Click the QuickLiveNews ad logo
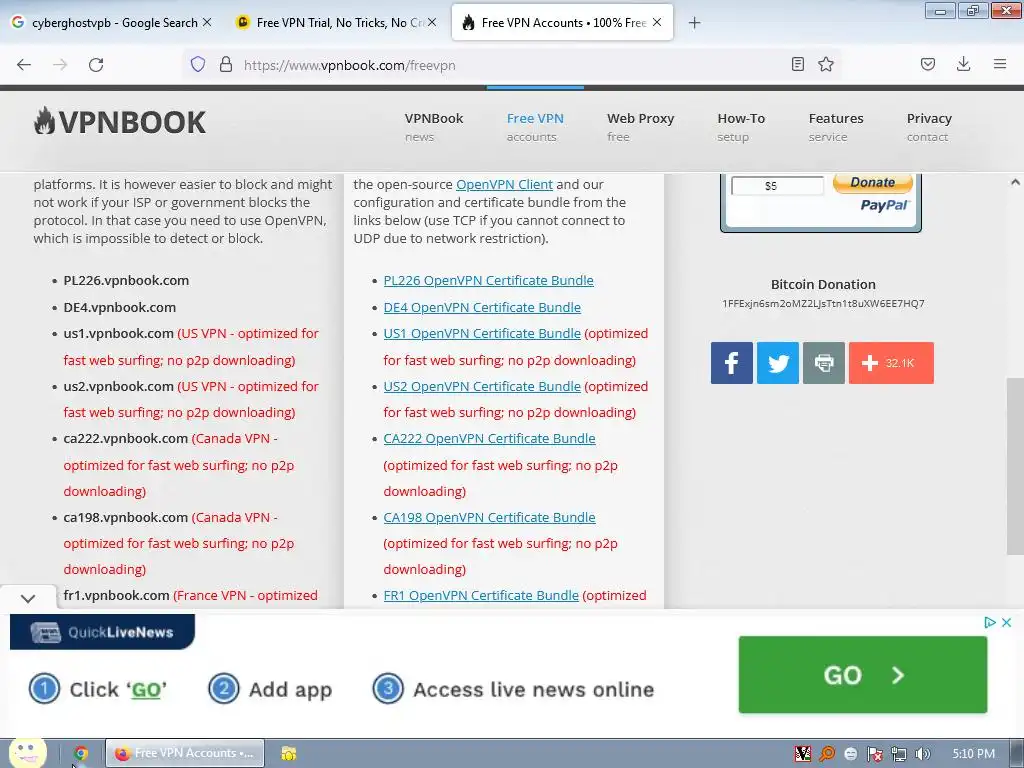The width and height of the screenshot is (1024, 768). click(x=103, y=632)
